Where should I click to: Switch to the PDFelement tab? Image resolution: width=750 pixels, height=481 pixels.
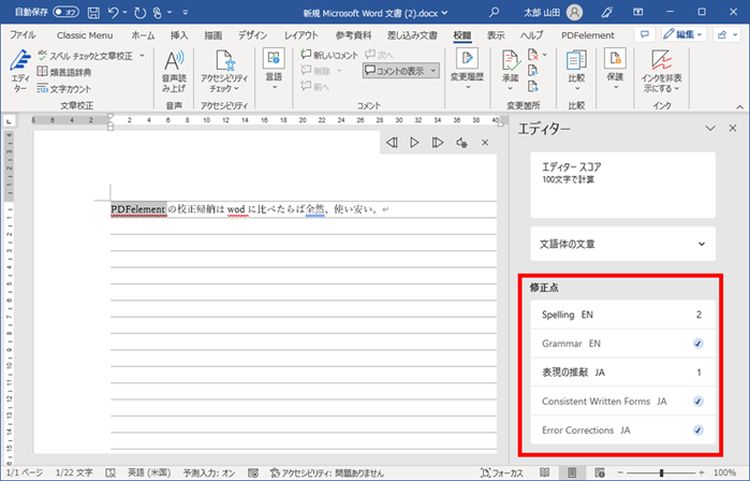tap(588, 35)
